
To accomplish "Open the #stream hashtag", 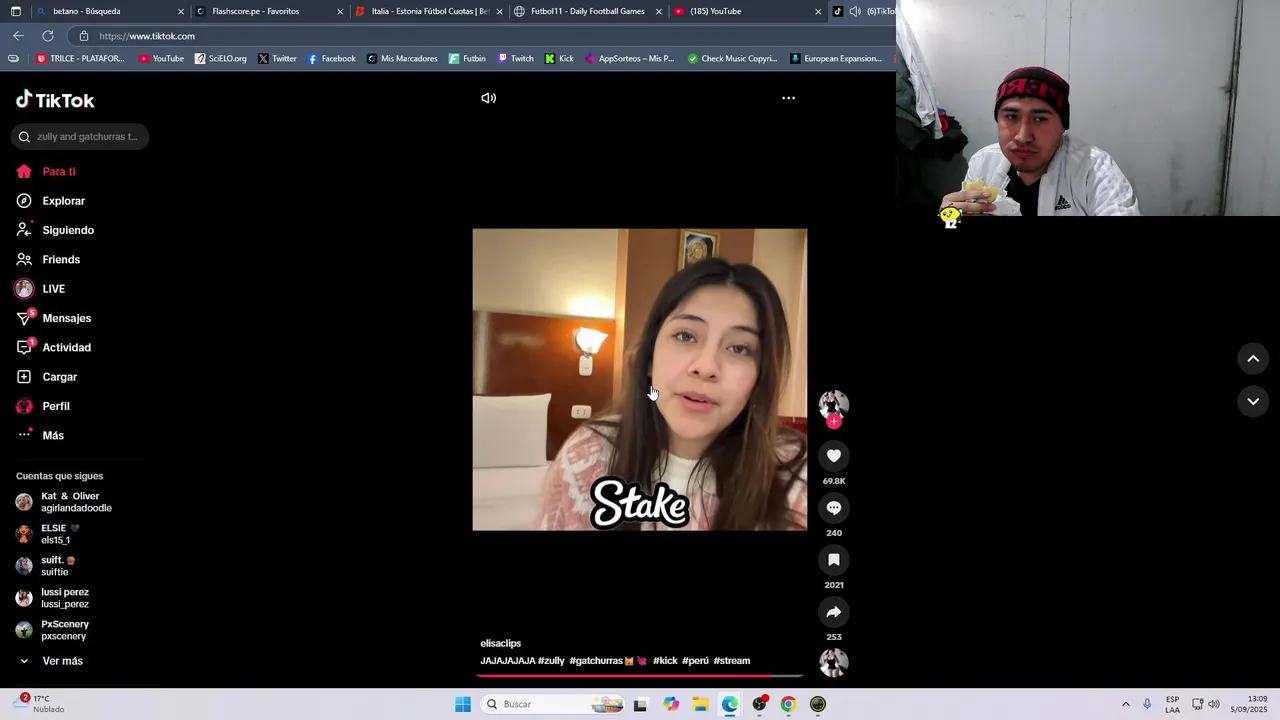I will coord(731,661).
